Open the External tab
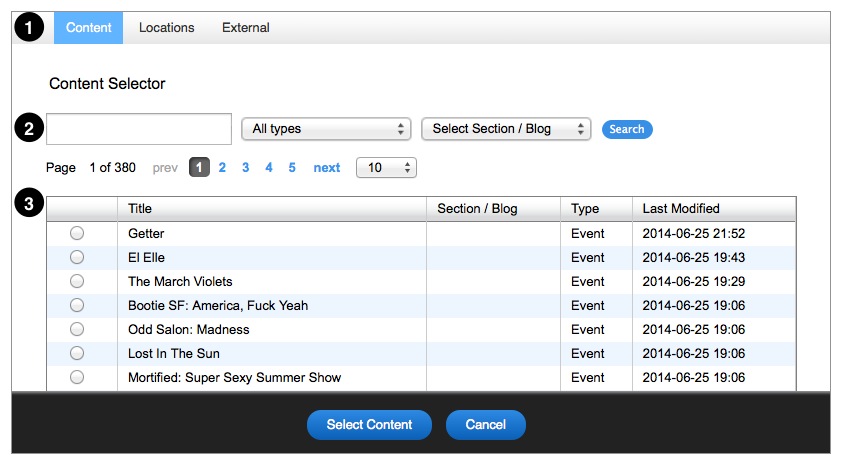 point(246,28)
